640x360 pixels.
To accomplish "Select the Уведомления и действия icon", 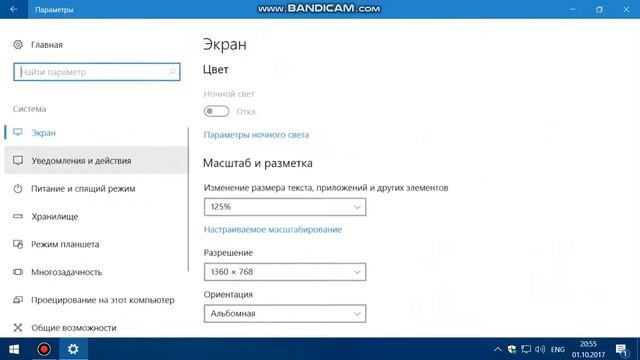I will (x=18, y=160).
